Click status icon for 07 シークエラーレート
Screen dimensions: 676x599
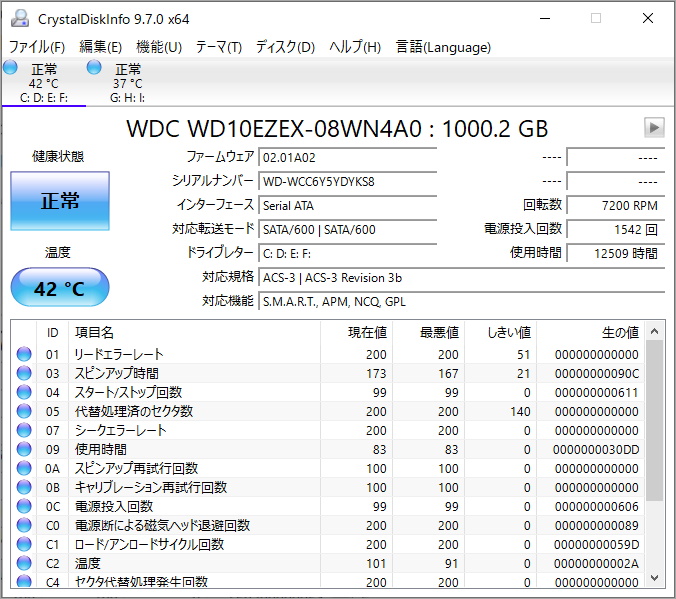[x=24, y=430]
